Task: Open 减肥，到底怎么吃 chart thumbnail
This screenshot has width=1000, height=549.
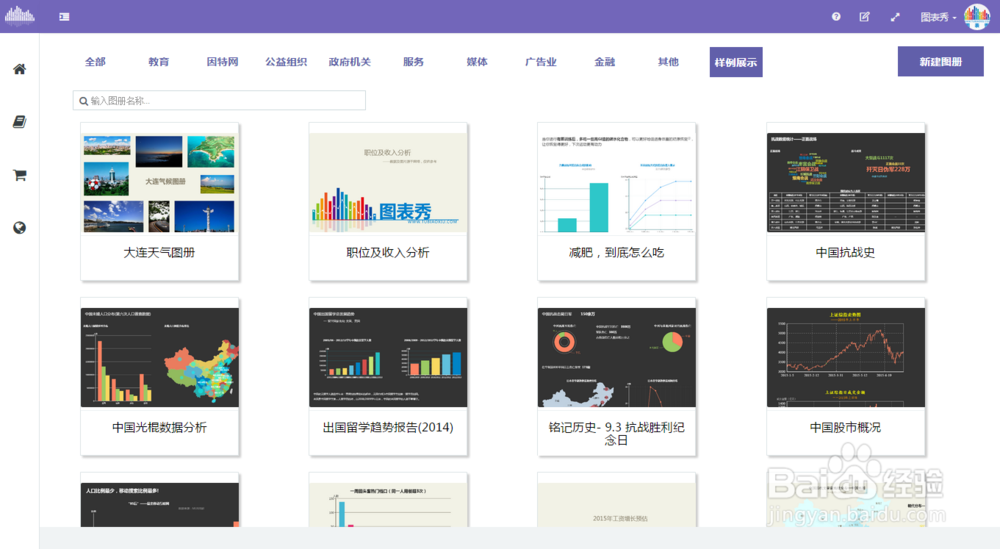Action: click(x=616, y=184)
